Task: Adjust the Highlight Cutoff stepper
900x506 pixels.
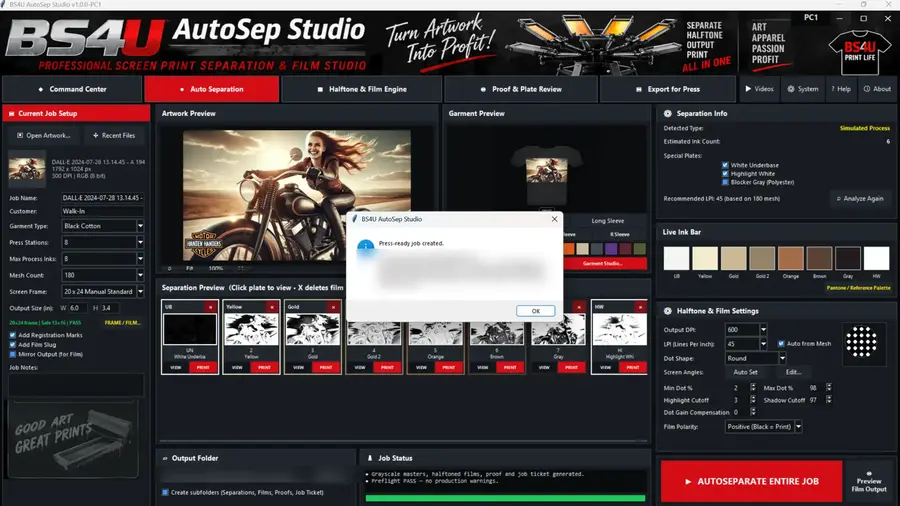Action: point(753,400)
